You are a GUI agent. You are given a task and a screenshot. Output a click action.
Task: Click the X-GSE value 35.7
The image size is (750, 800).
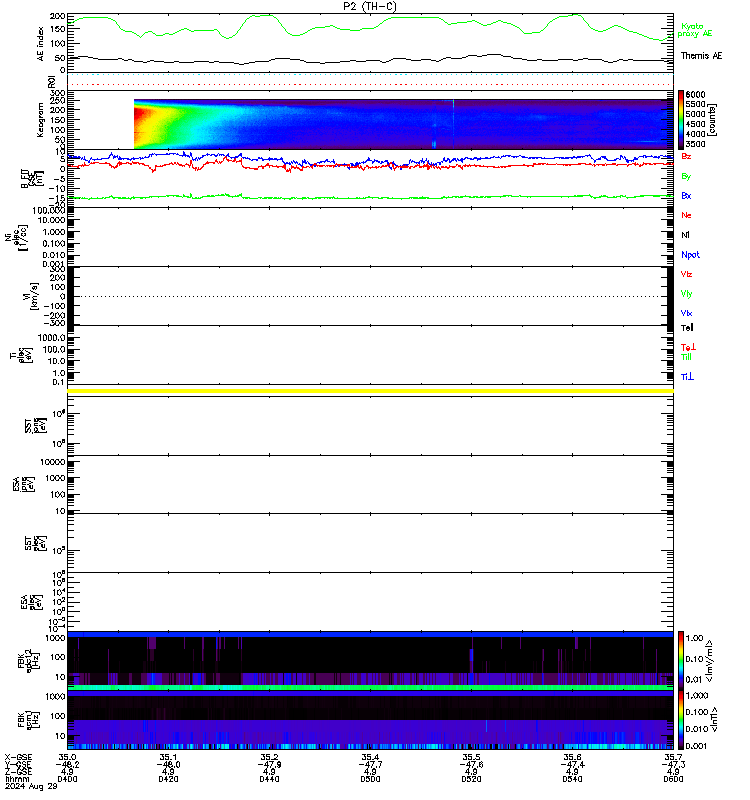673,757
